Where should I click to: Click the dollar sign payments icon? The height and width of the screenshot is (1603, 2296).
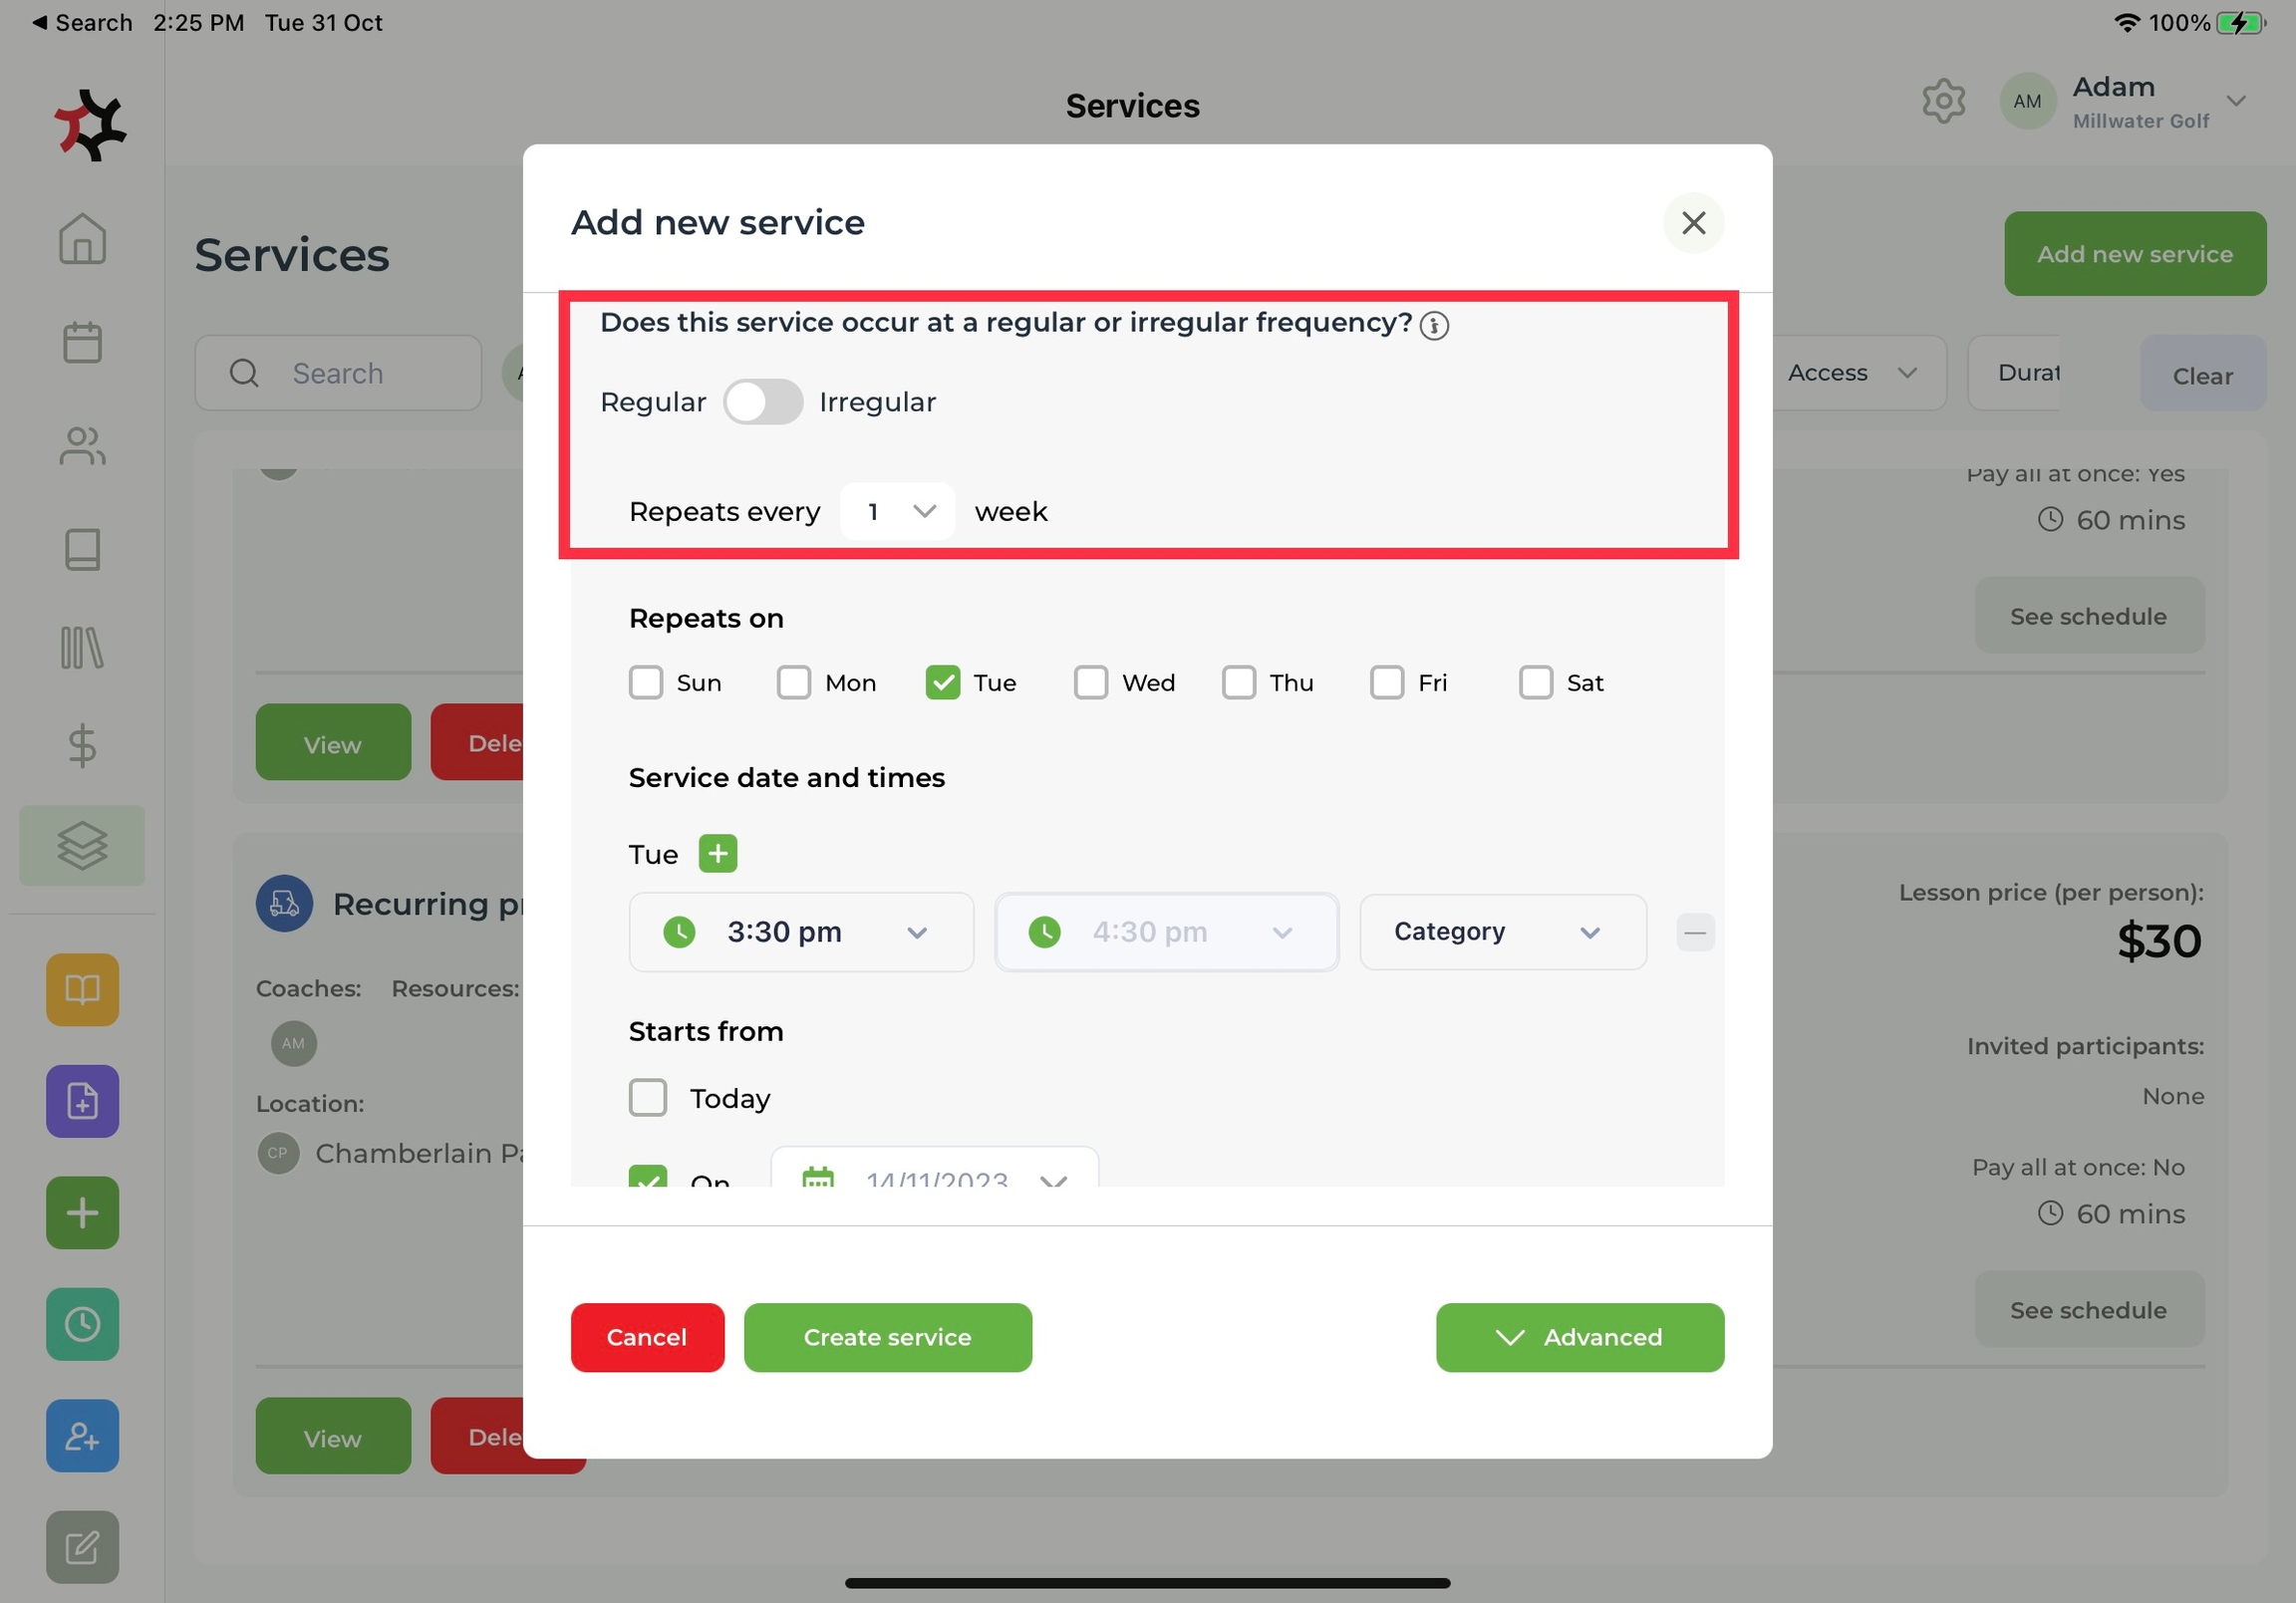tap(82, 745)
